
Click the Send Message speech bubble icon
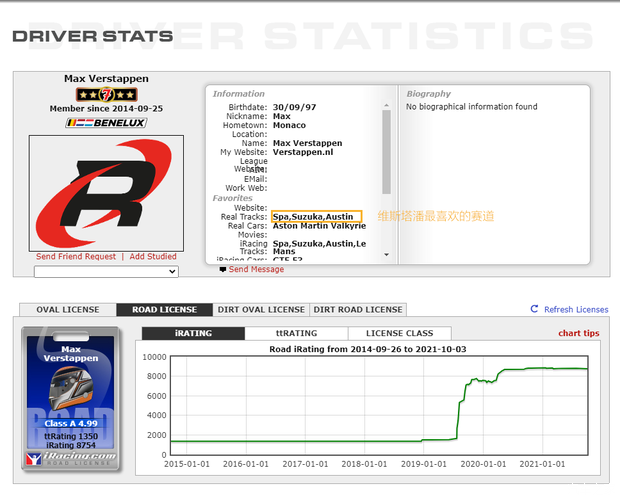pos(223,269)
